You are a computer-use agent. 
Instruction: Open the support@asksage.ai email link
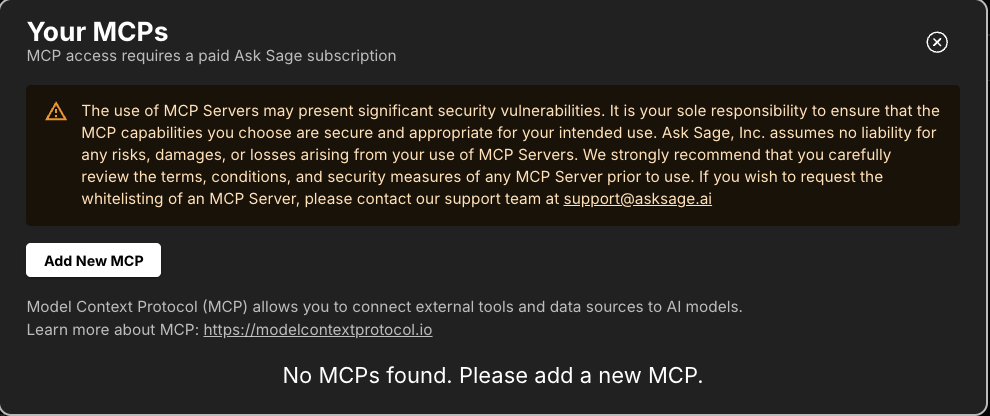point(638,199)
